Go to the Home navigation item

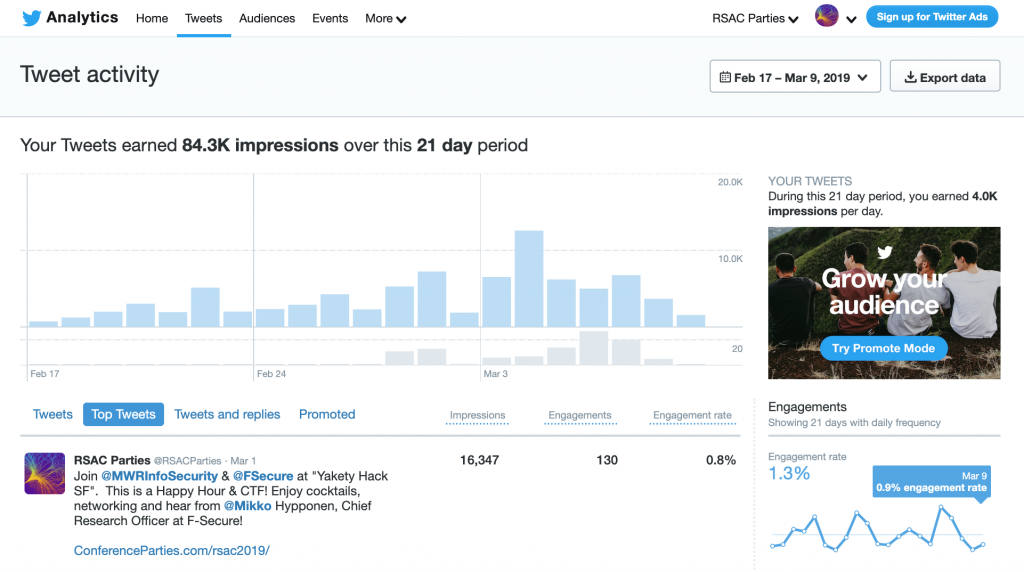(x=152, y=18)
